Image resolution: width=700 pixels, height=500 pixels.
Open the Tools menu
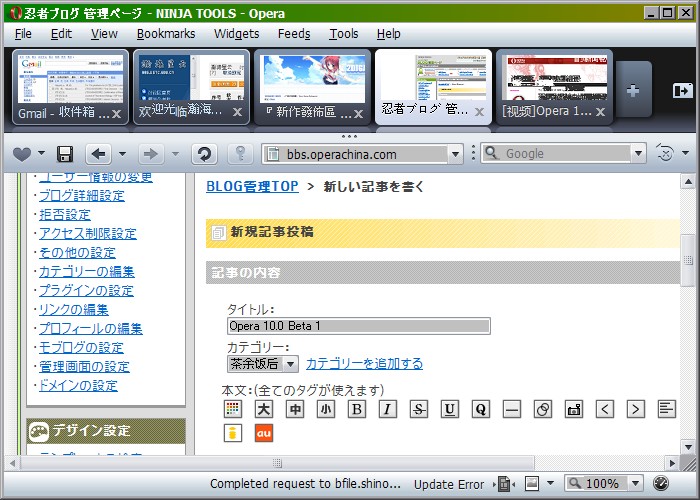(x=344, y=34)
